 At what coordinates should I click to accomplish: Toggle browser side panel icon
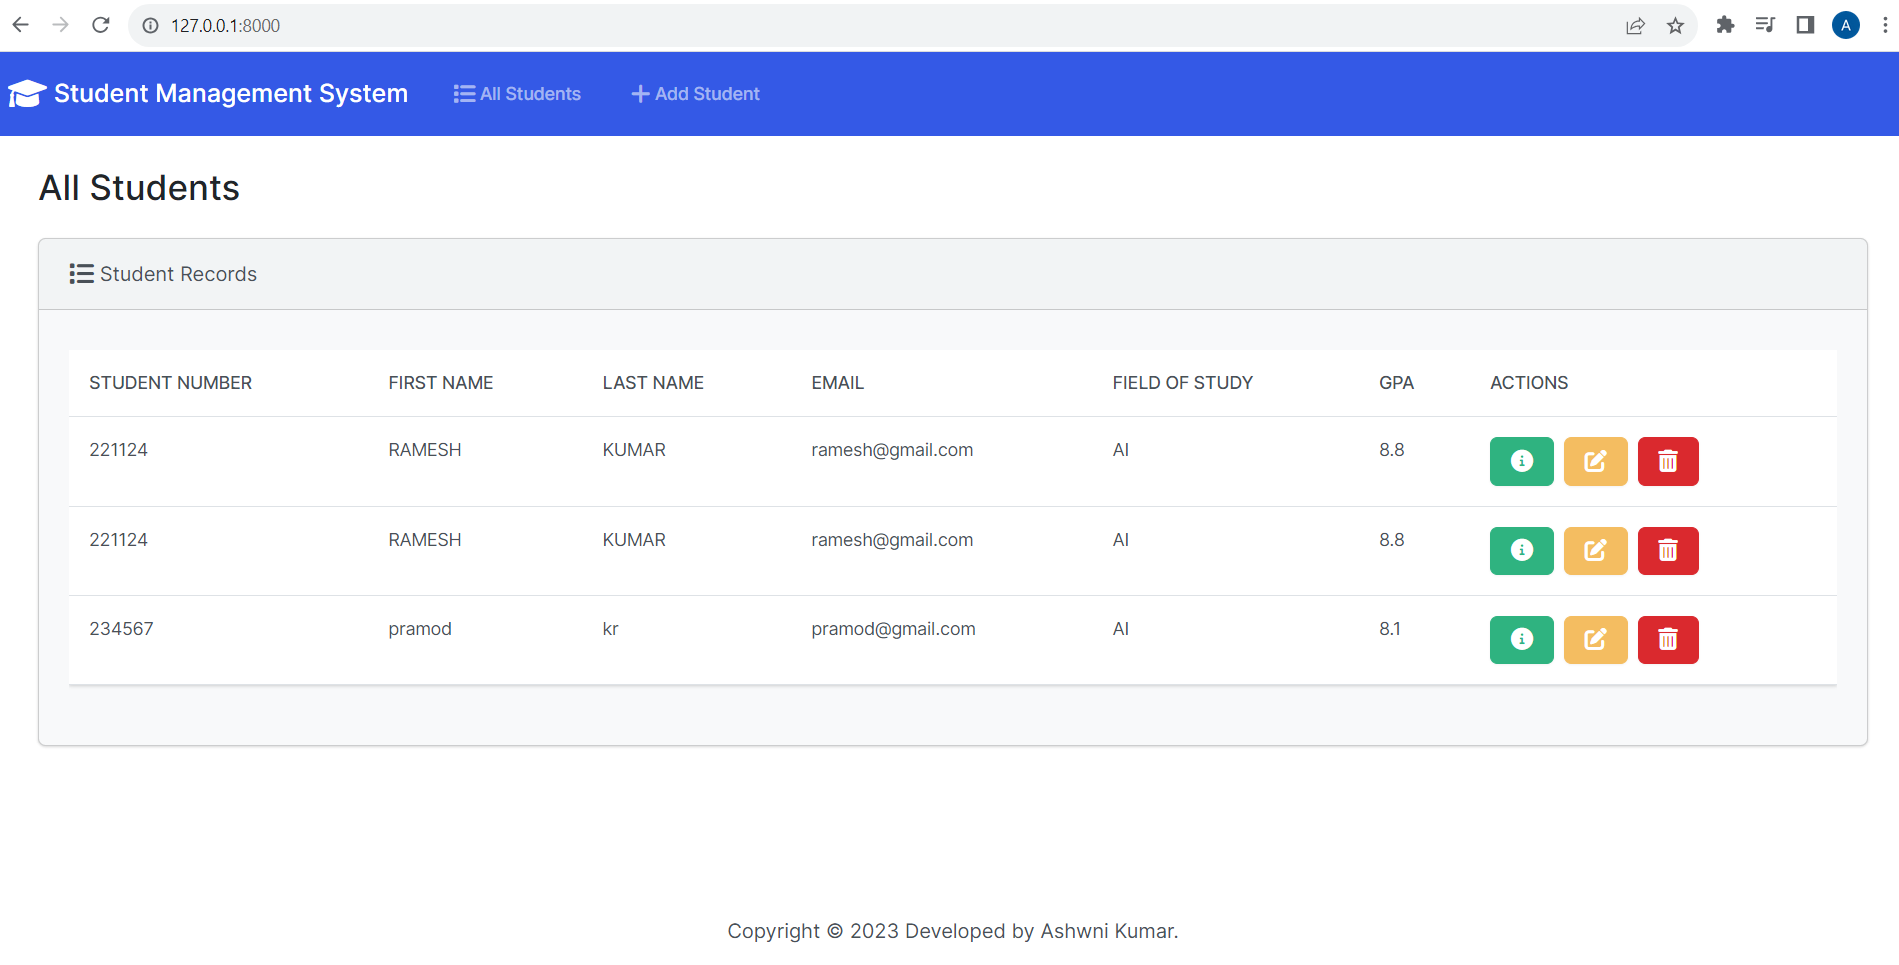[1805, 25]
